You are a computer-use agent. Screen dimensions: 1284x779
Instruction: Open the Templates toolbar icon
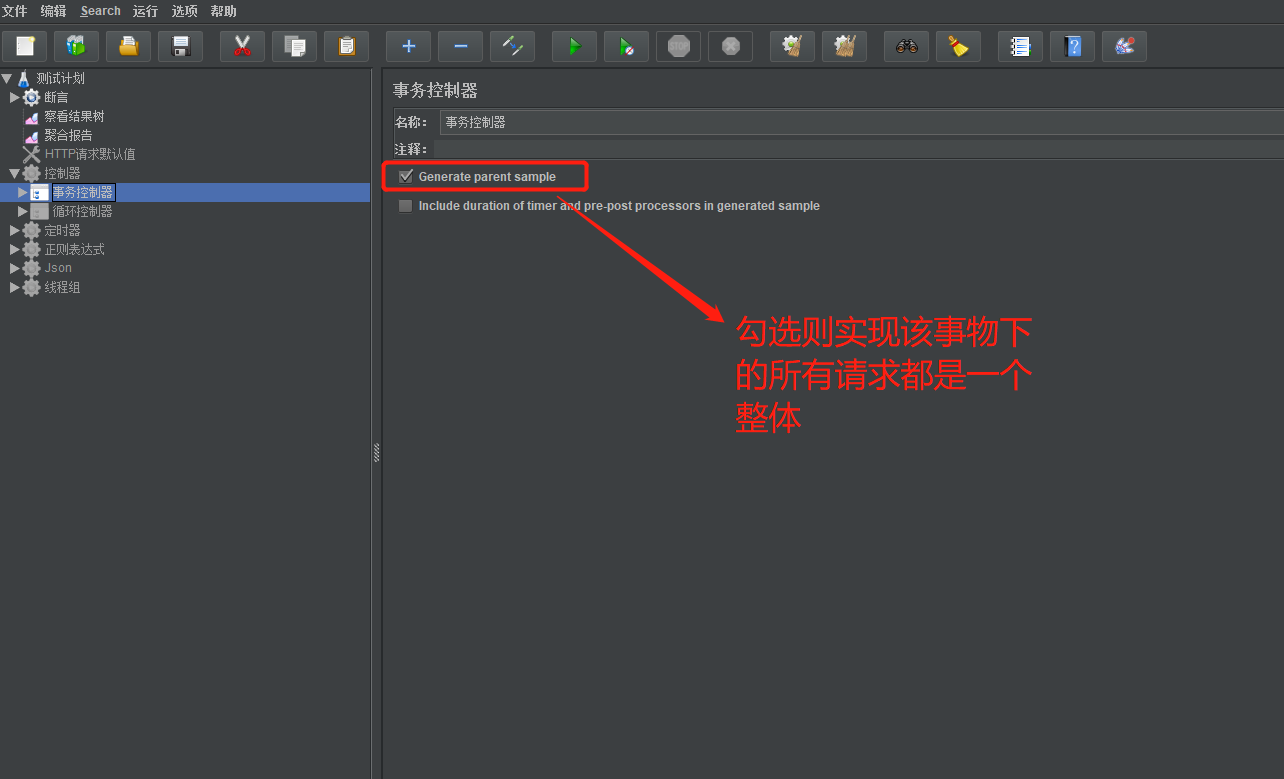77,46
